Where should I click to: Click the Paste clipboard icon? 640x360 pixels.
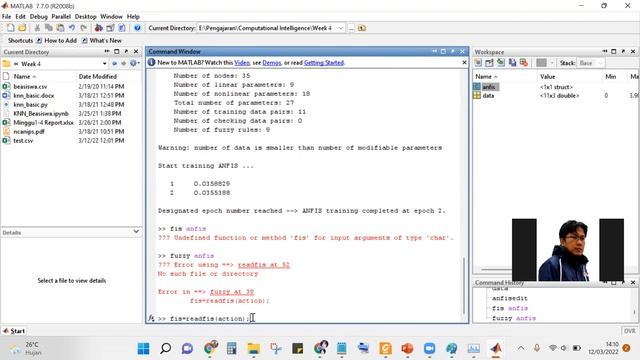60,28
